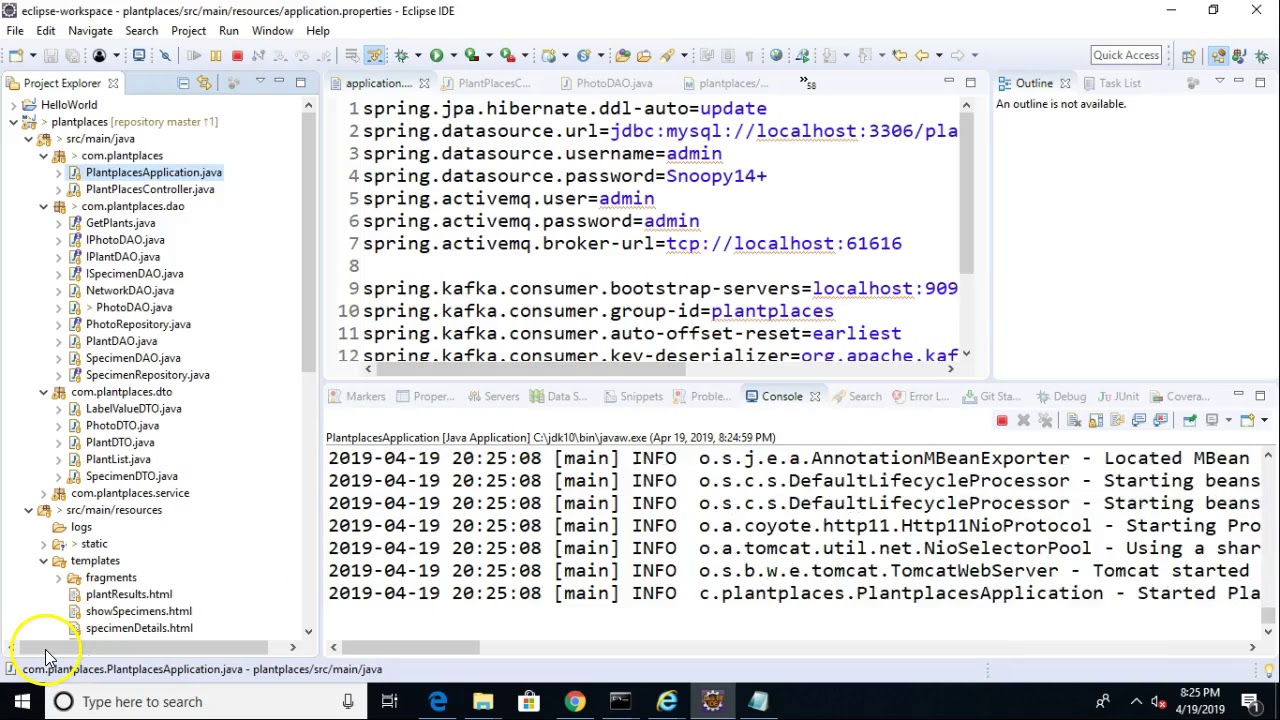Click the Open Perspective icon
The image size is (1280, 720).
coord(1188,56)
